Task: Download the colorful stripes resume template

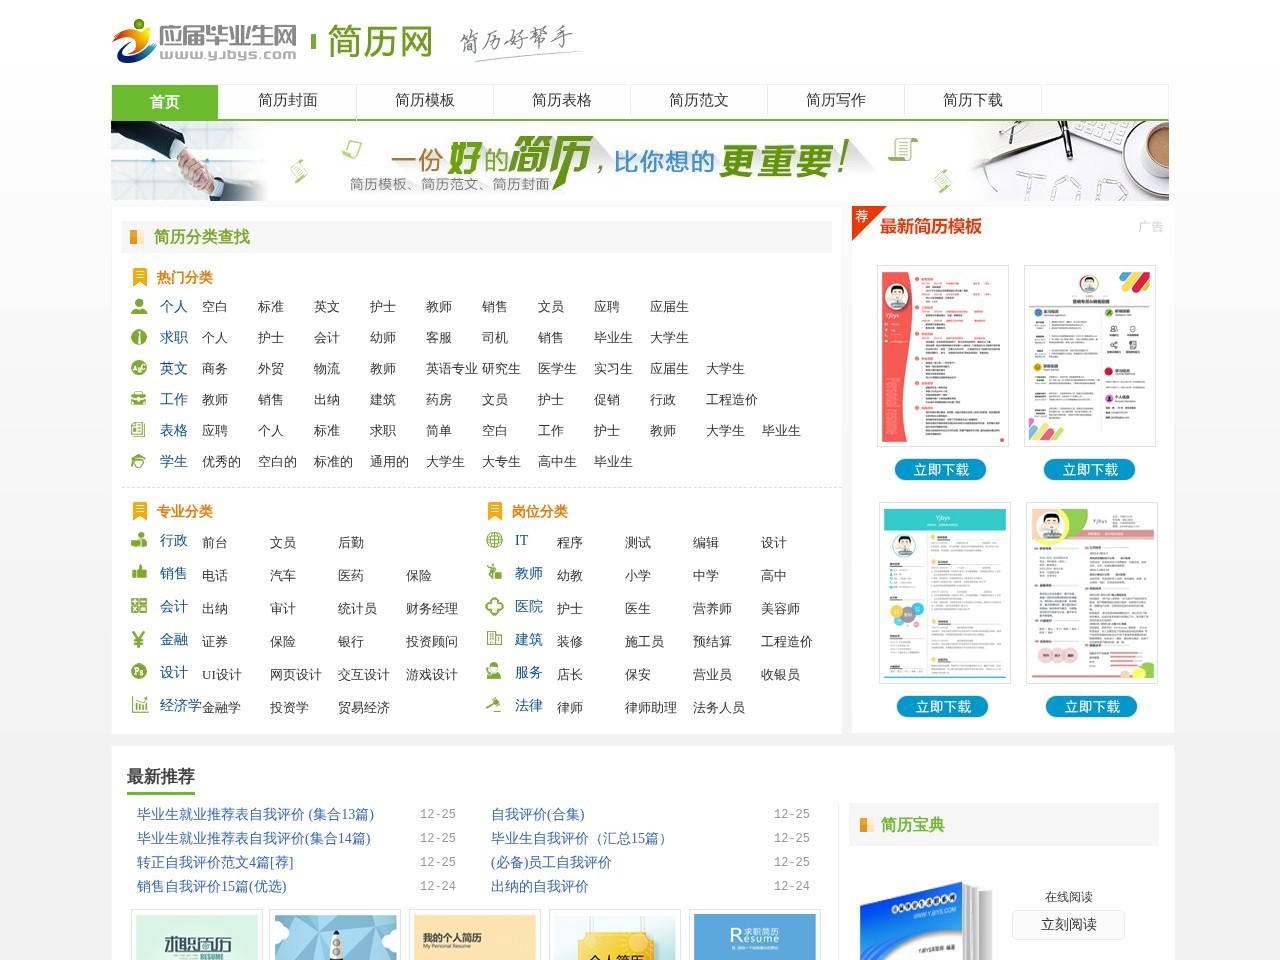Action: click(1091, 470)
